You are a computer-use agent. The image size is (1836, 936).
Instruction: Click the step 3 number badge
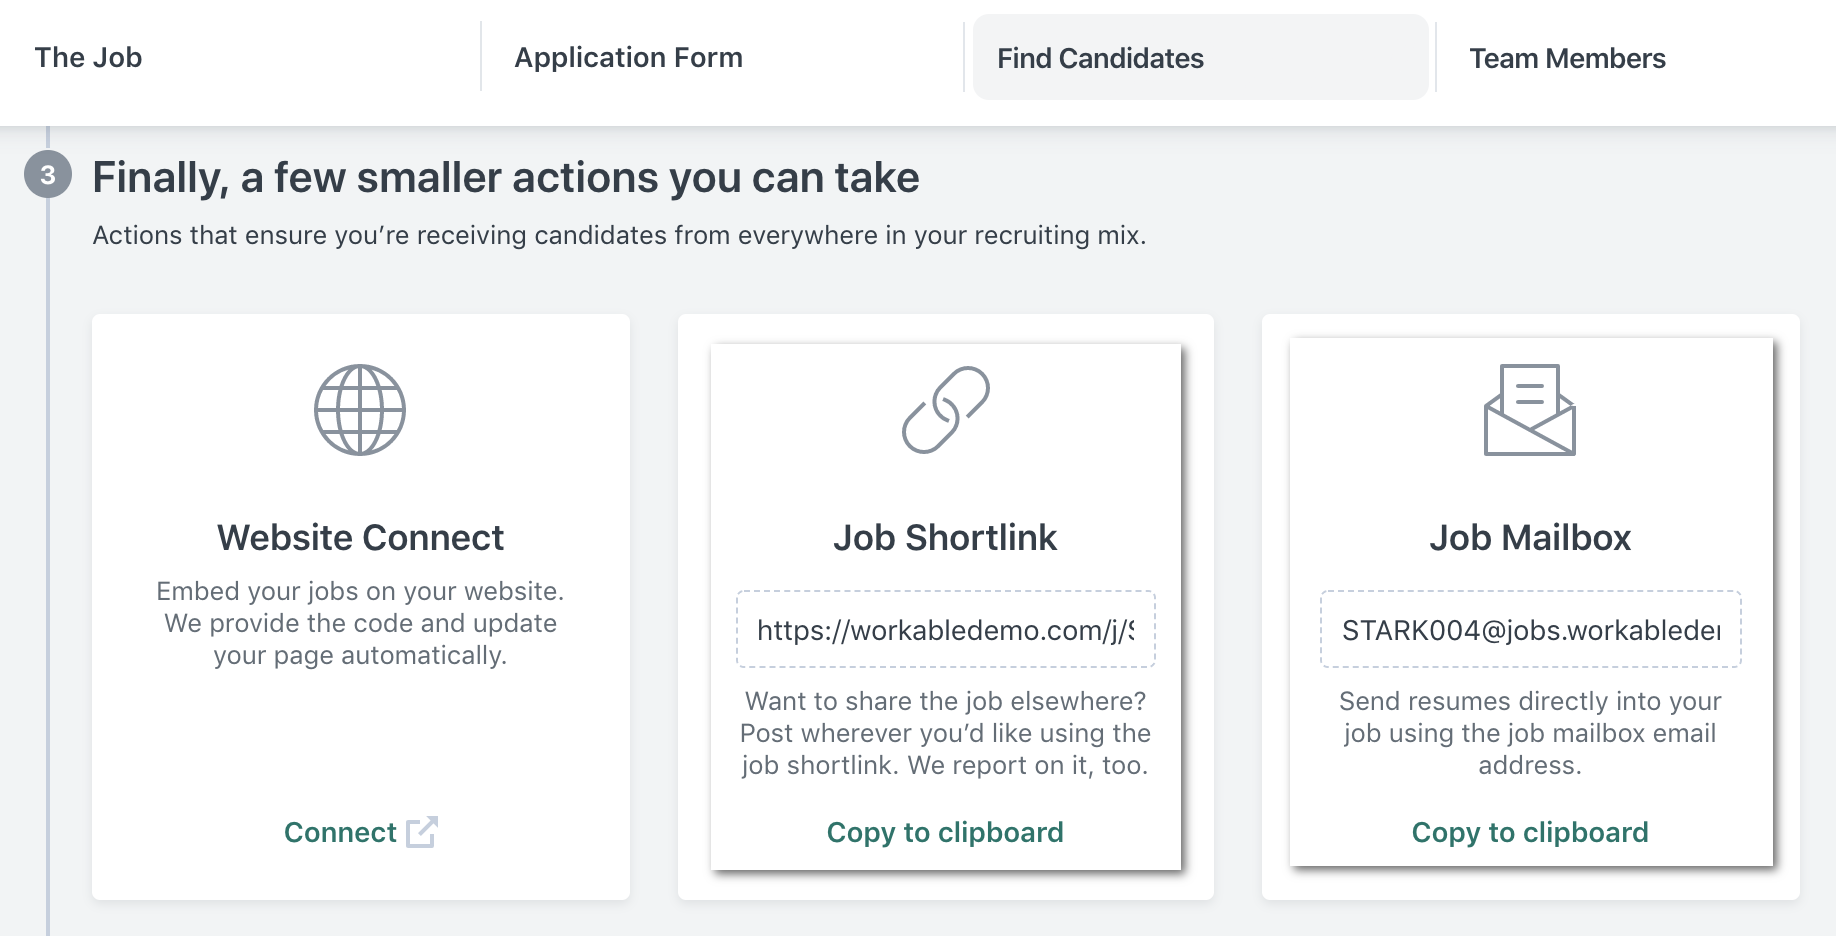point(47,176)
